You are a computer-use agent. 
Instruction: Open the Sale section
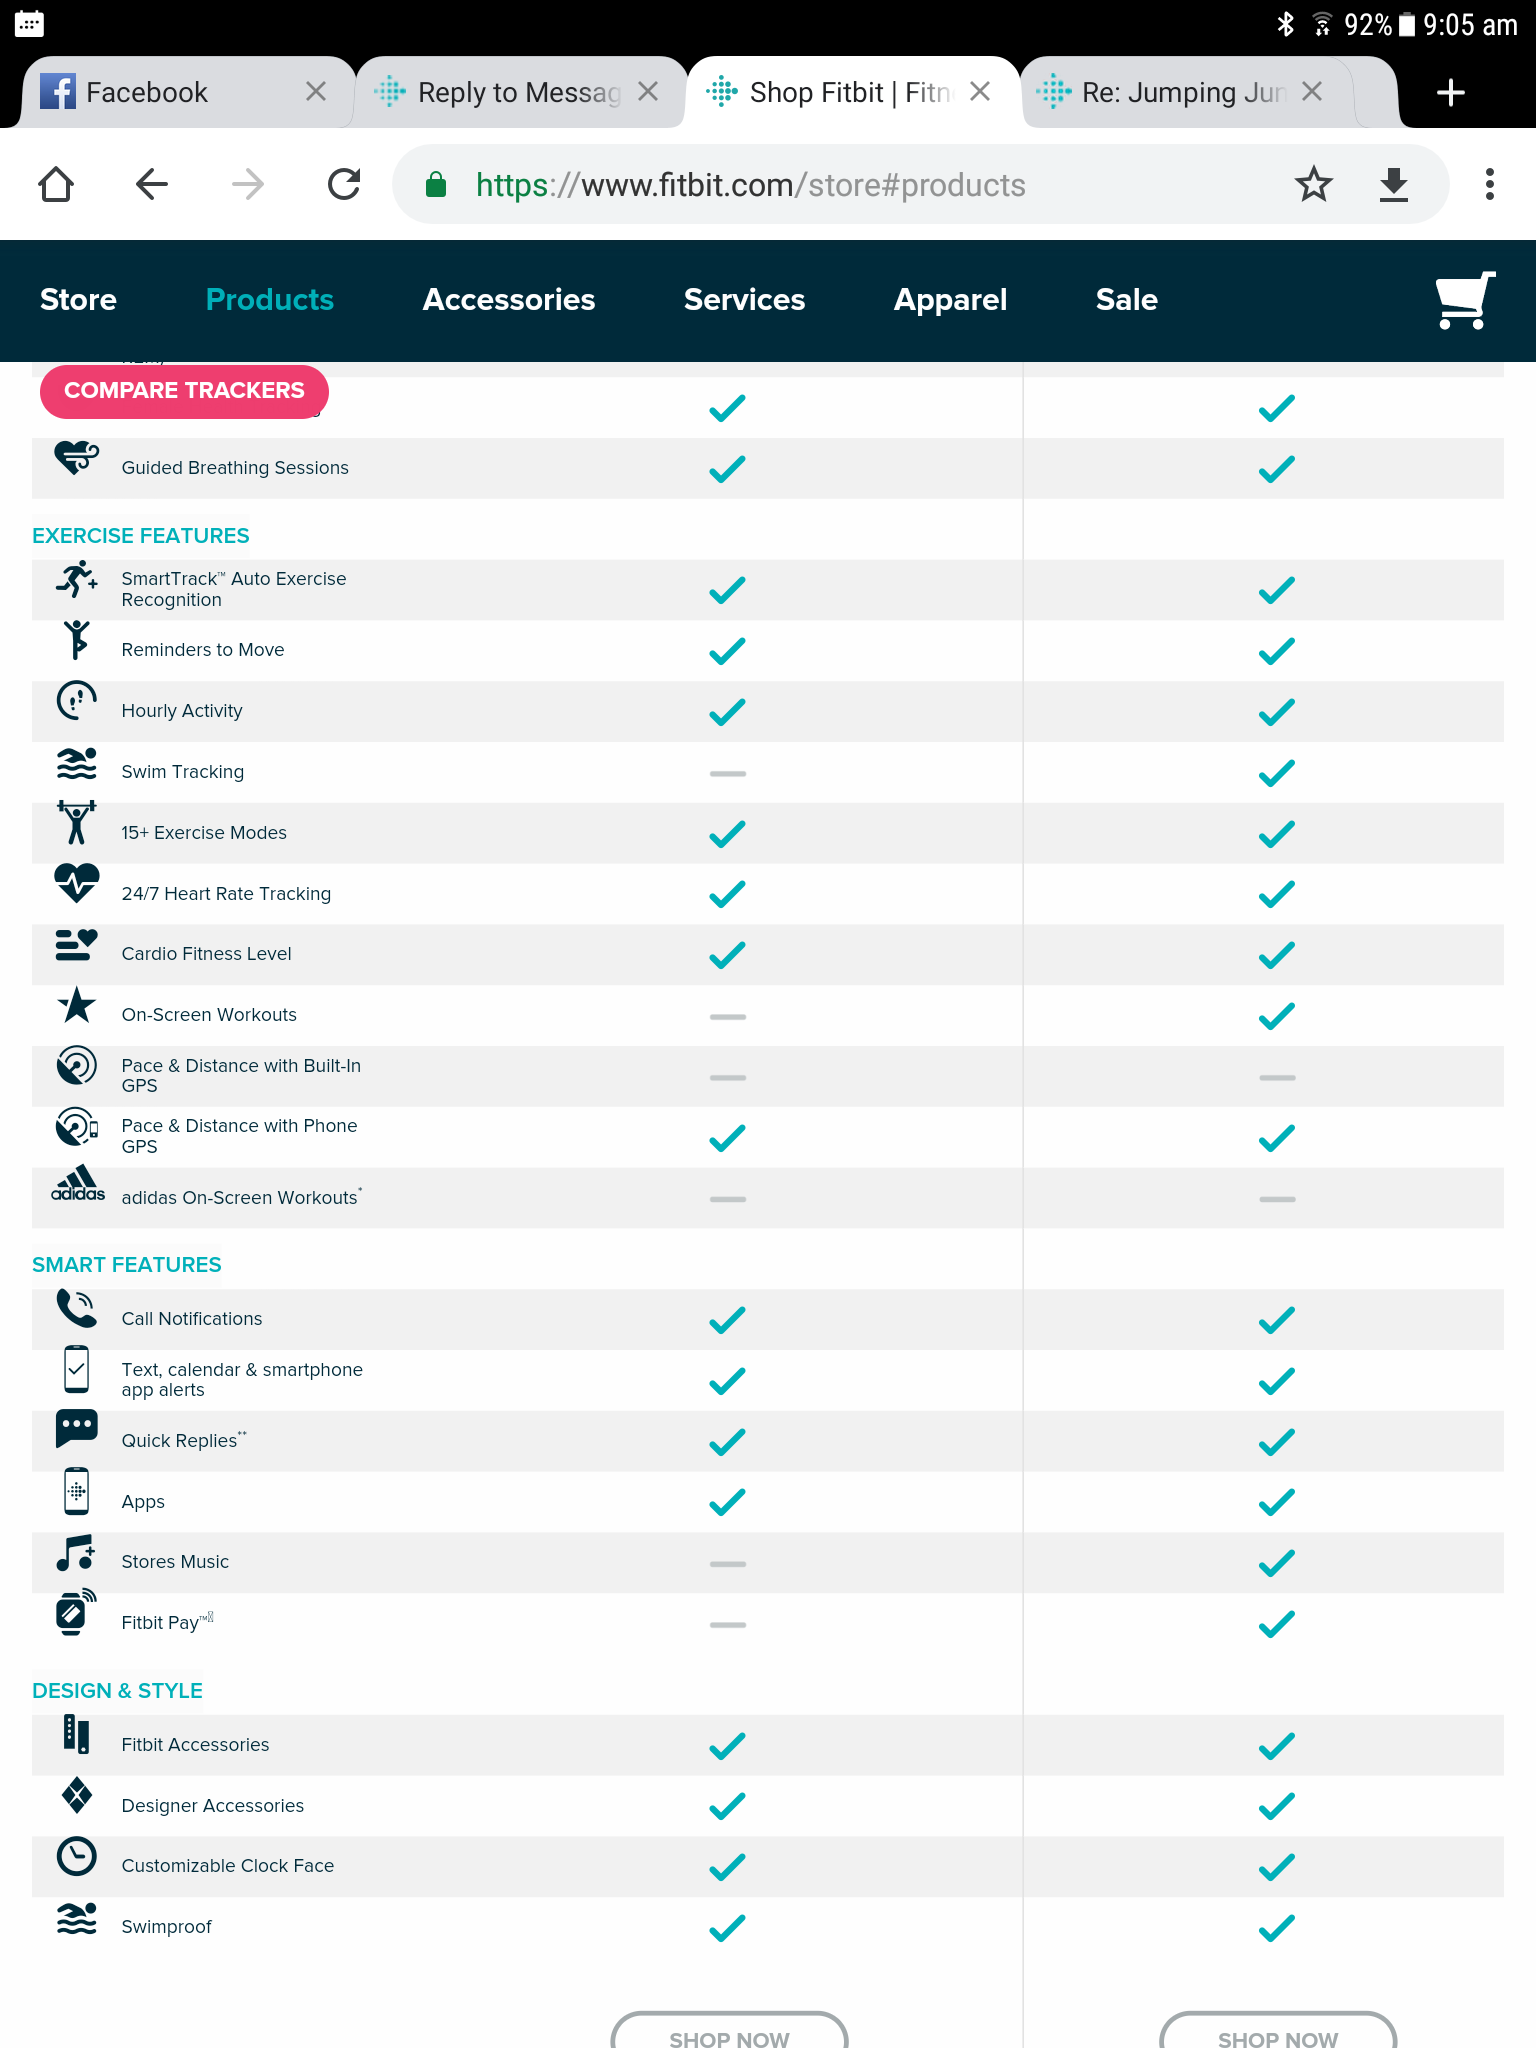(x=1126, y=300)
